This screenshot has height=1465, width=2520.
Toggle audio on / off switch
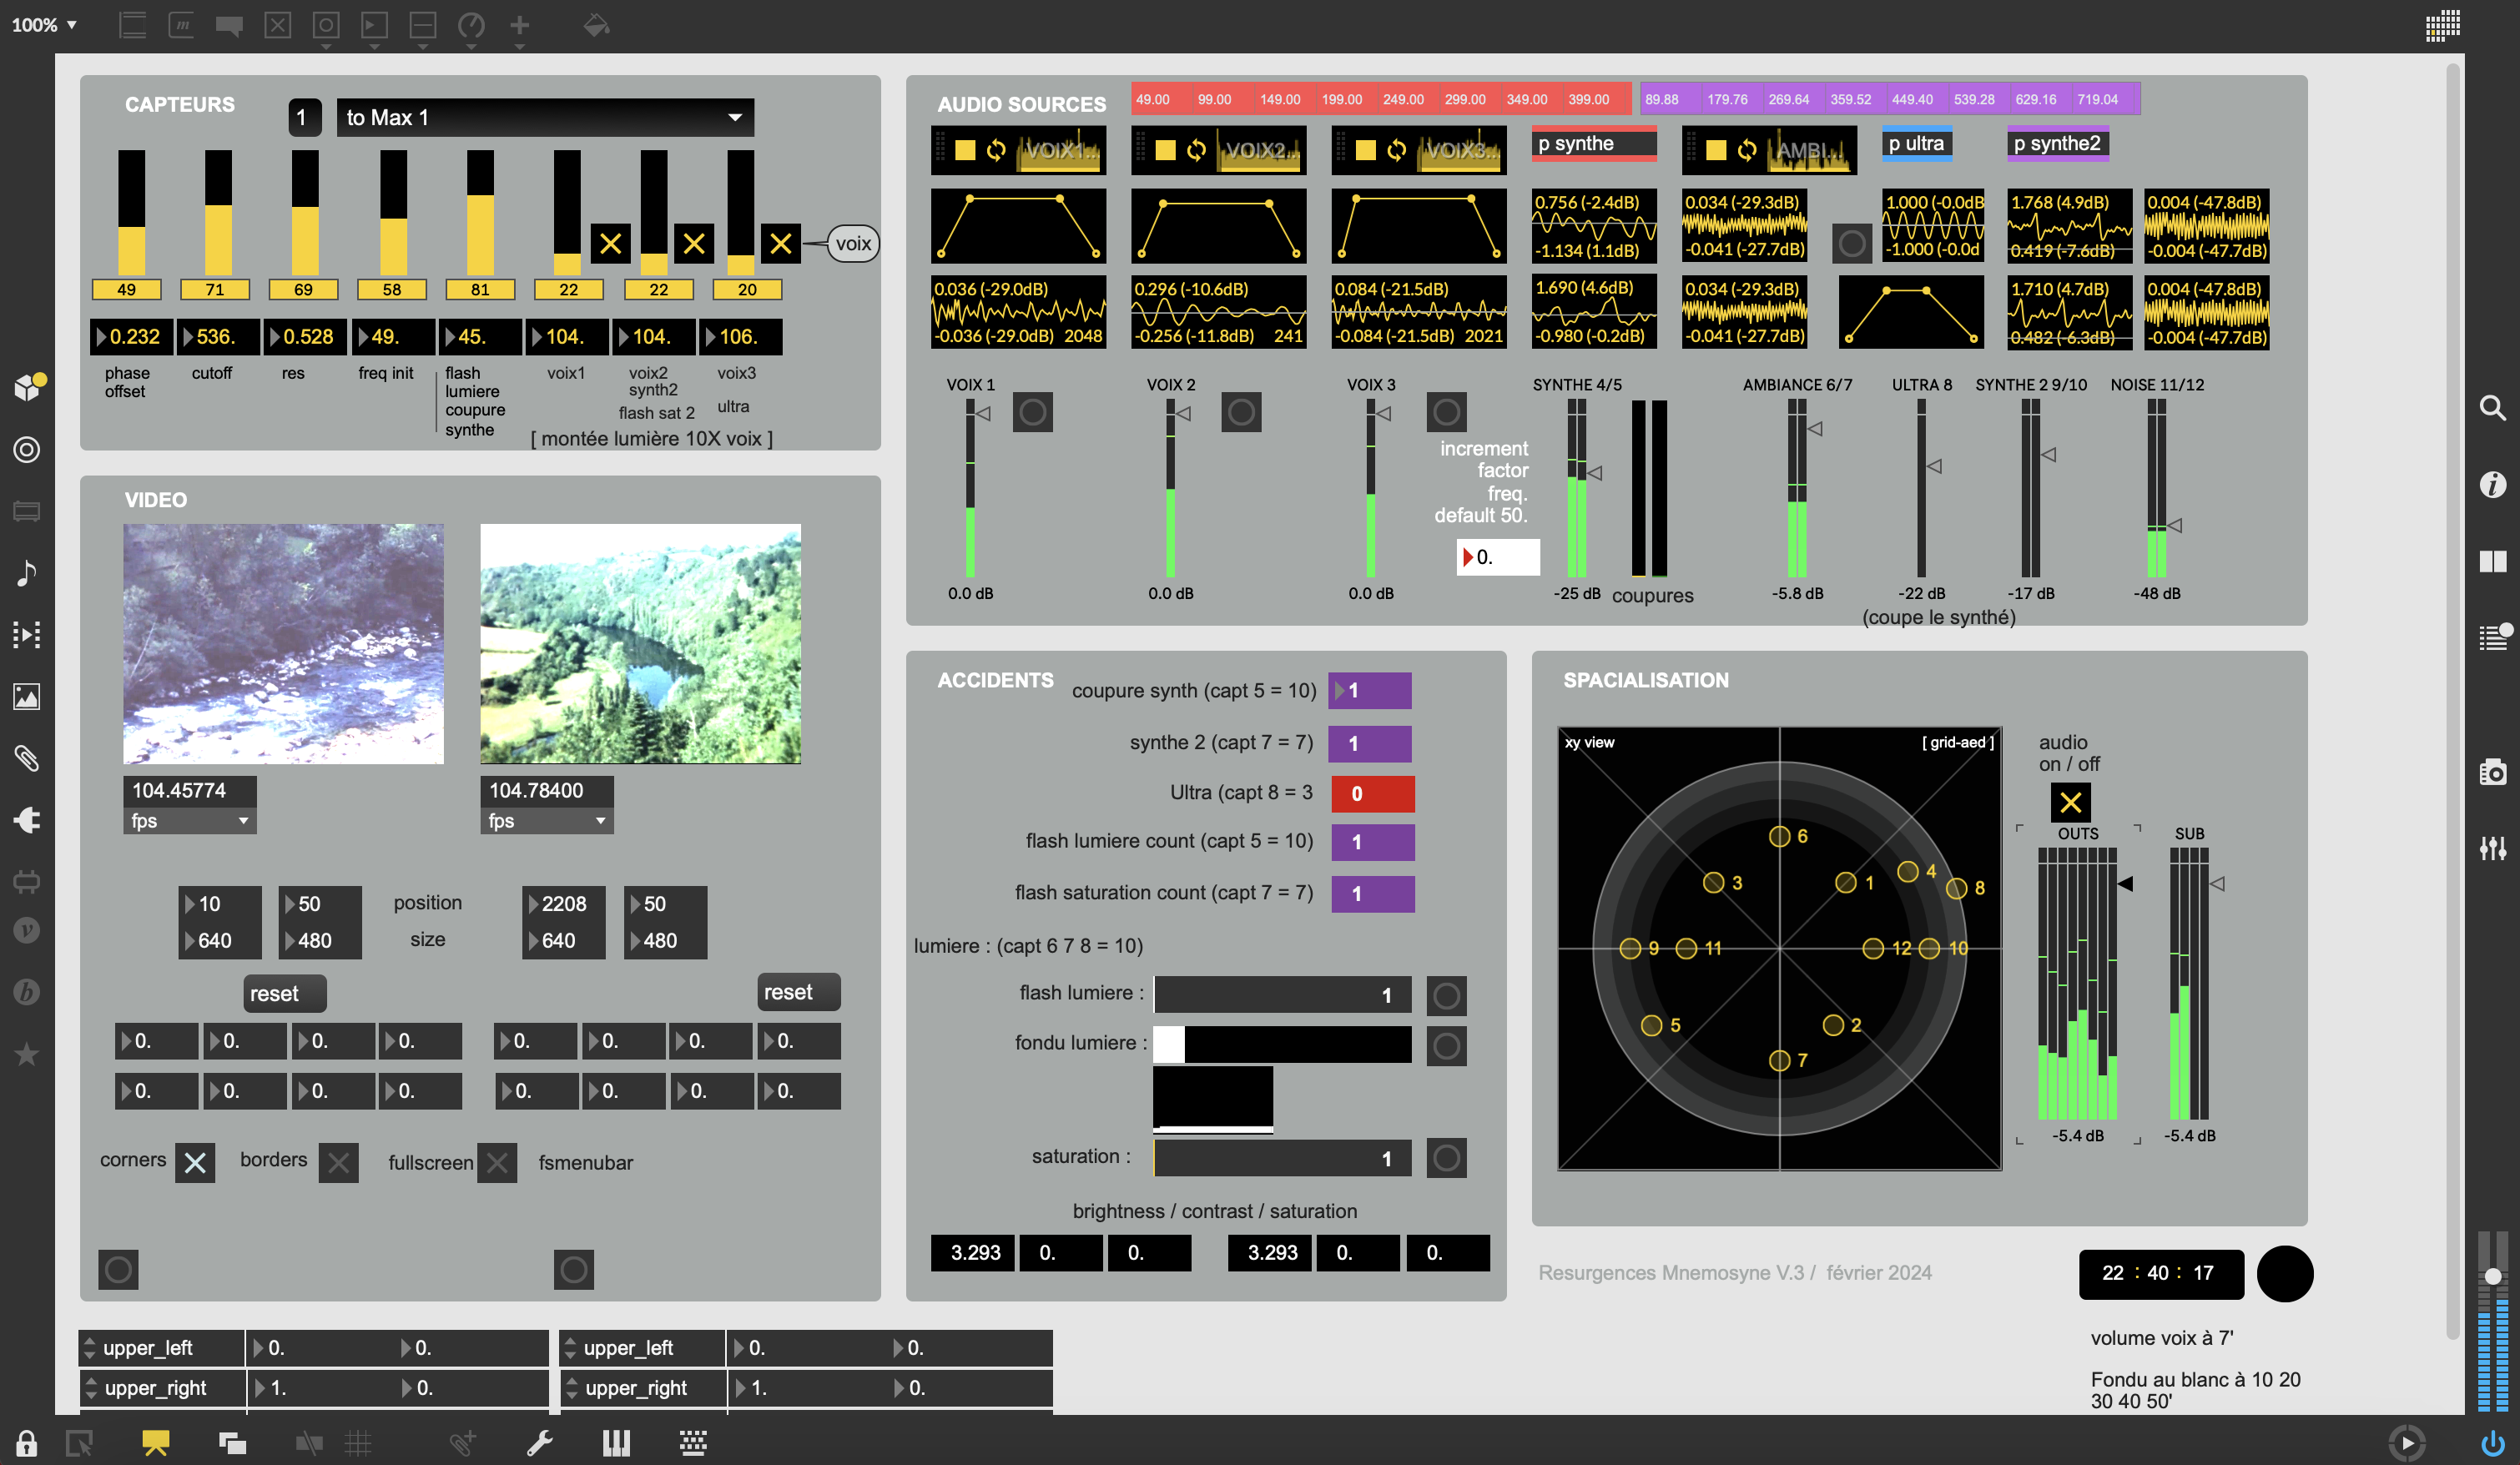click(2070, 802)
